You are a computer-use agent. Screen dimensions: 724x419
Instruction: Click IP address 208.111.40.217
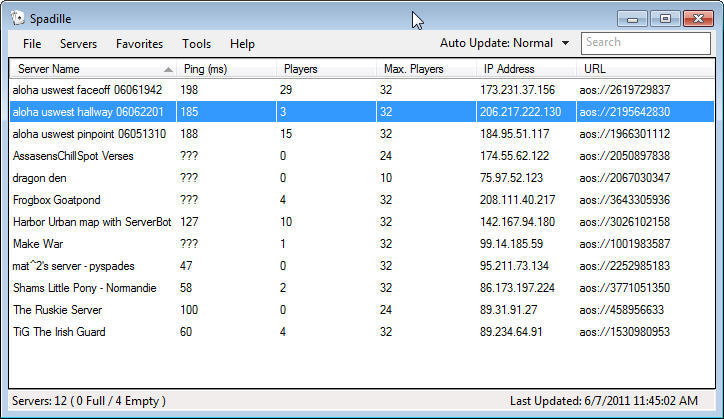click(x=517, y=200)
